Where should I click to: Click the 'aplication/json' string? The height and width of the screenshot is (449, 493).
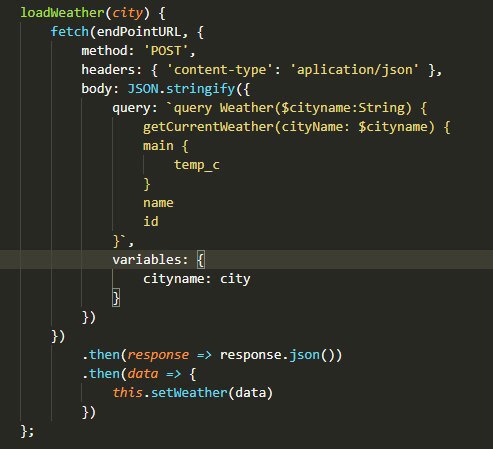(355, 70)
